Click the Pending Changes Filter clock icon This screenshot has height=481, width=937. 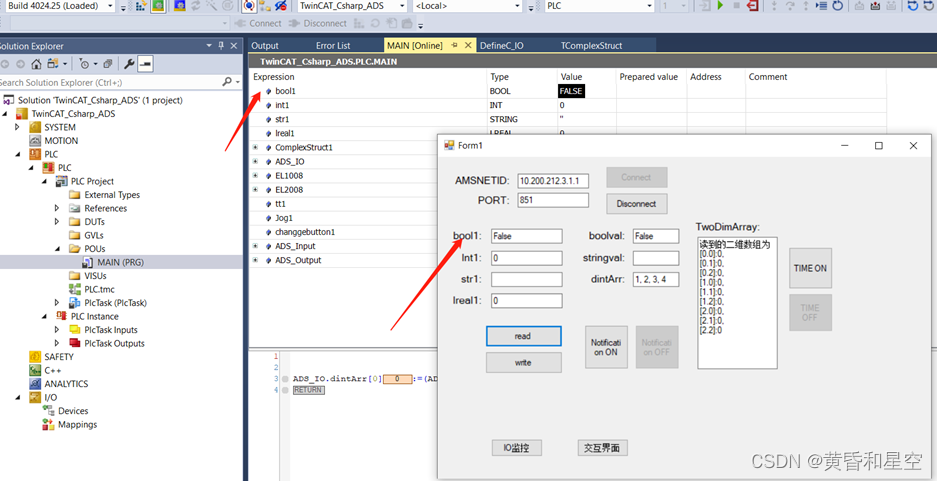85,63
